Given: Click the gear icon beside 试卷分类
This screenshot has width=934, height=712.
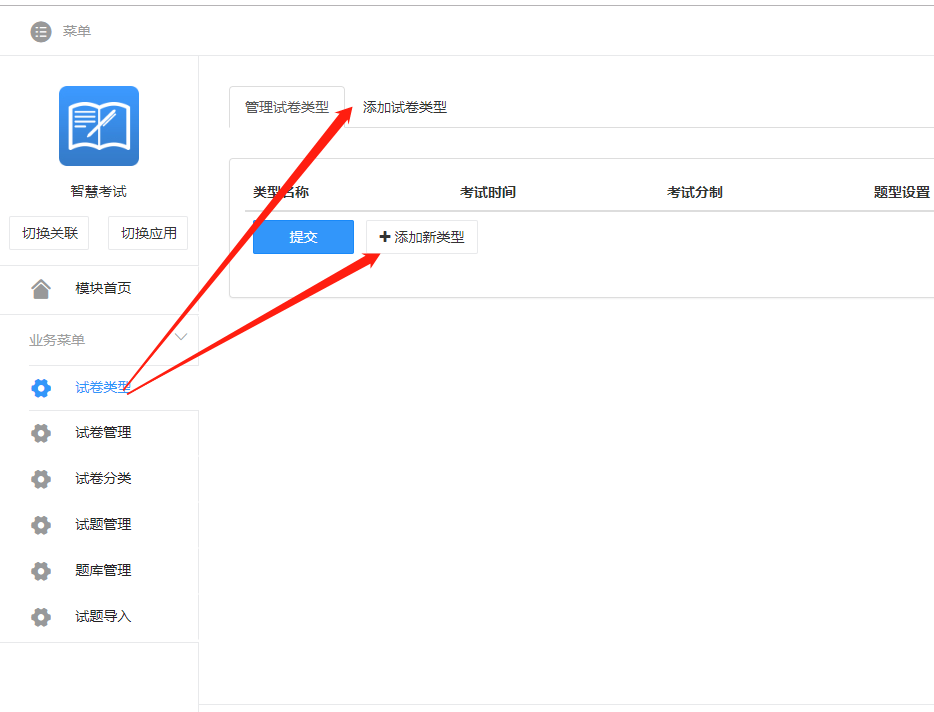Looking at the screenshot, I should pos(41,479).
